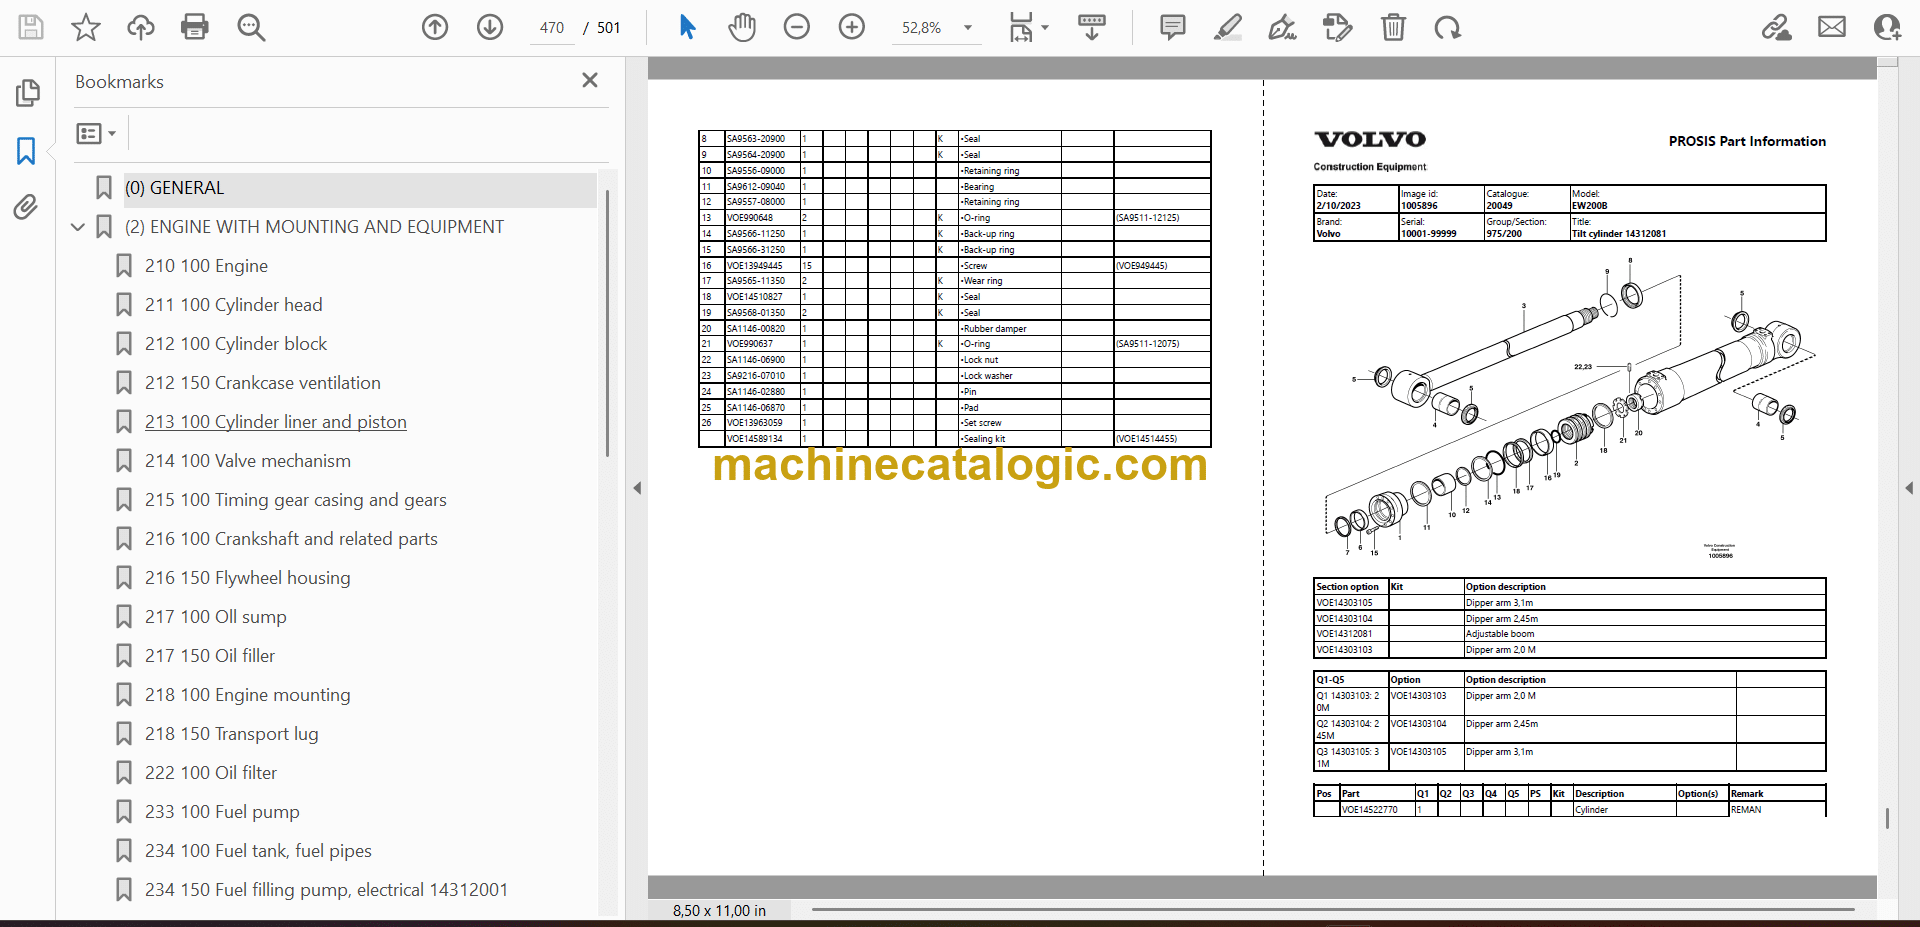1920x927 pixels.
Task: Open the Find text search tool
Action: point(251,27)
